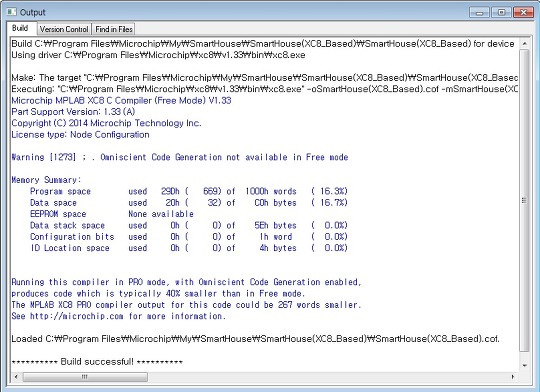Click the horizontal scrollbar right arrow
Screen dimensions: 540x392
[x=512, y=376]
